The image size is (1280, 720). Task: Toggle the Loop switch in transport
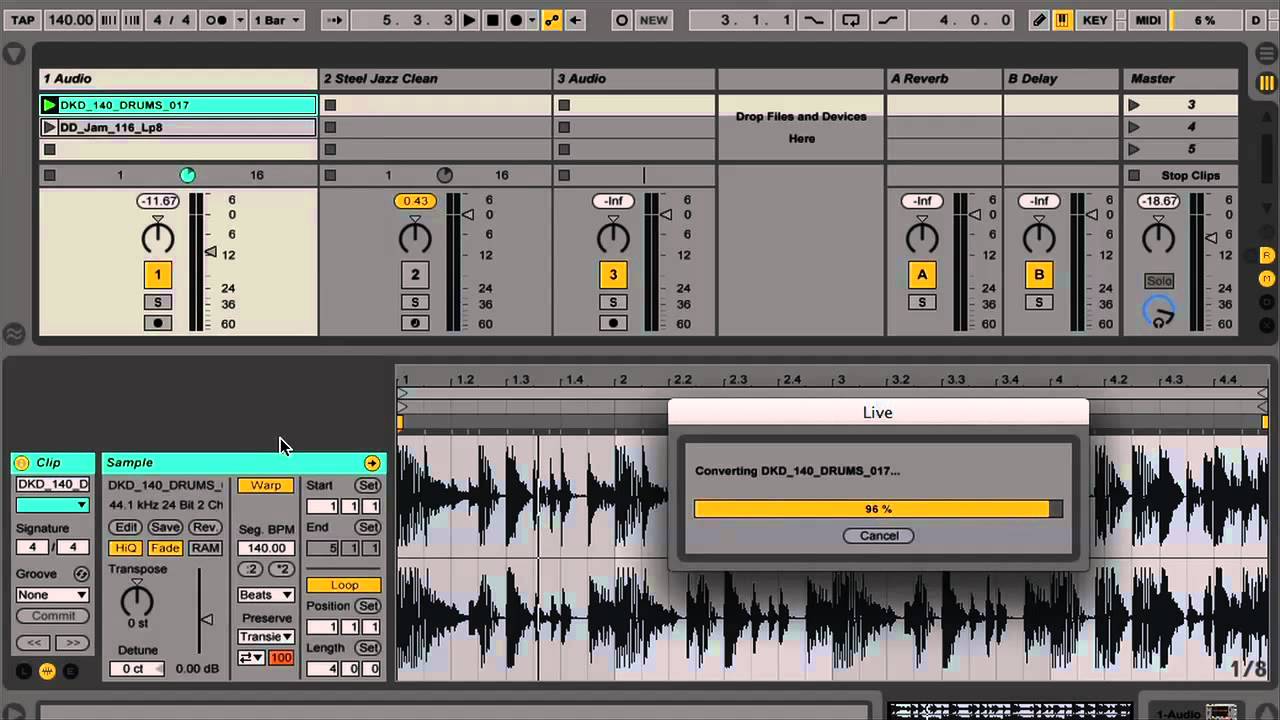pyautogui.click(x=850, y=20)
